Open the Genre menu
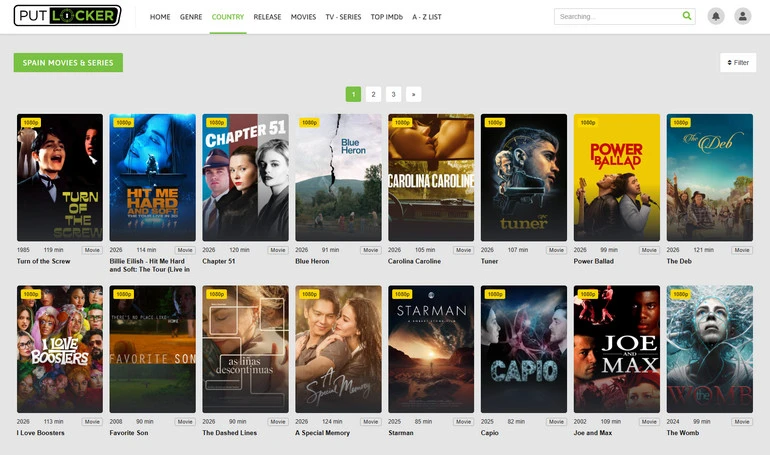This screenshot has height=455, width=770. 191,17
